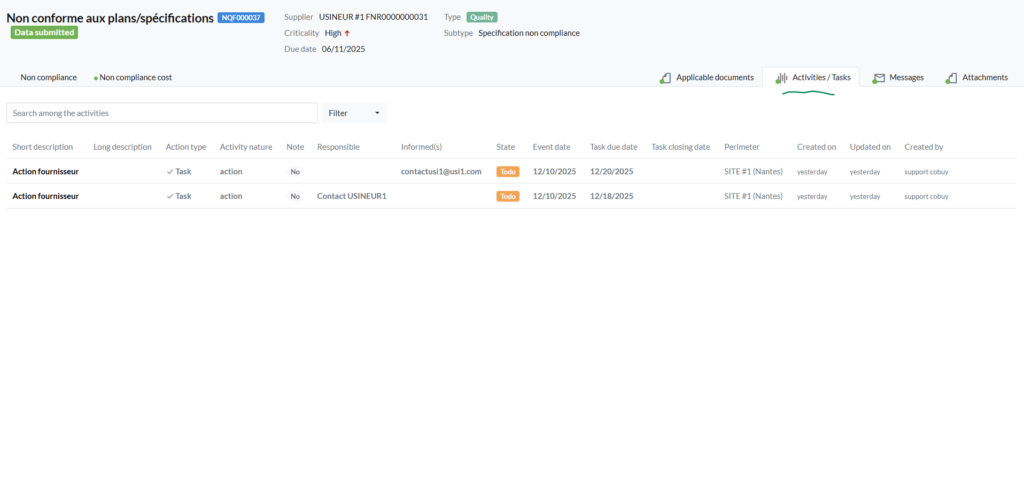The width and height of the screenshot is (1024, 484).
Task: Click the Attachments file icon
Action: click(951, 78)
